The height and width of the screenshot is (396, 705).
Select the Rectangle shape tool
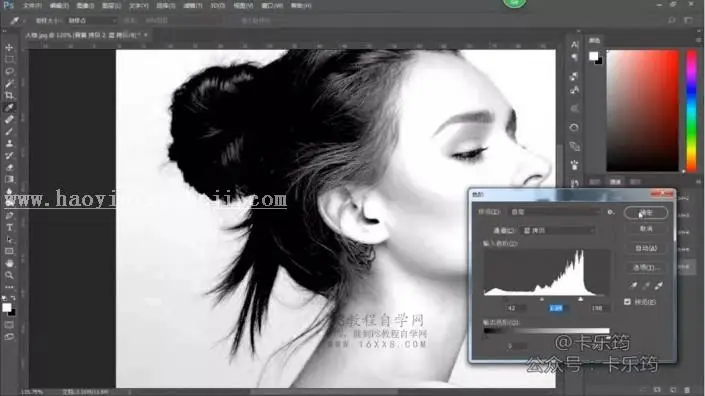pyautogui.click(x=9, y=251)
